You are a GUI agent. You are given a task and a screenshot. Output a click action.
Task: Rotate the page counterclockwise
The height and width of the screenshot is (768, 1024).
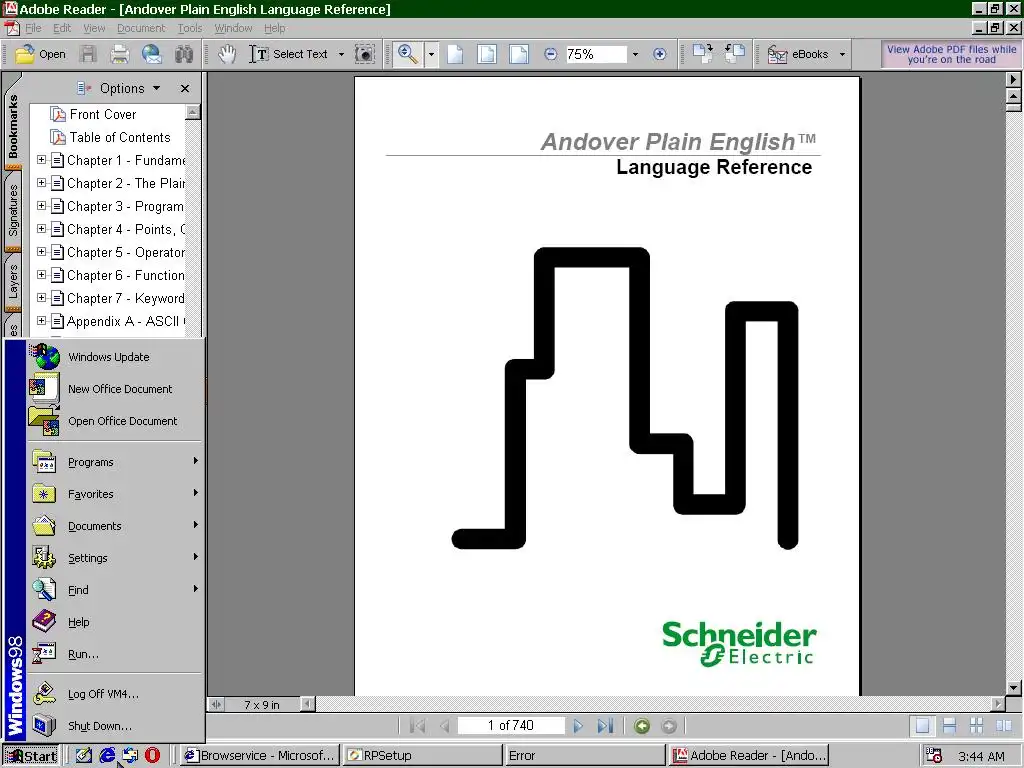[x=735, y=54]
